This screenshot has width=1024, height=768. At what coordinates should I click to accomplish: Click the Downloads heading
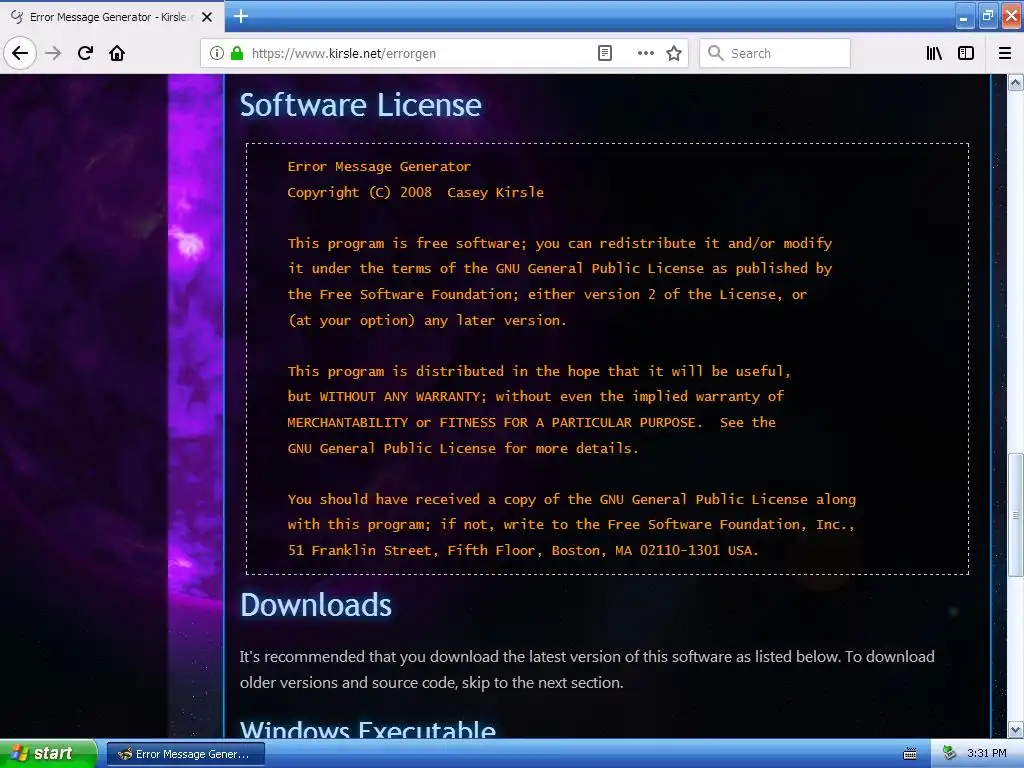316,605
